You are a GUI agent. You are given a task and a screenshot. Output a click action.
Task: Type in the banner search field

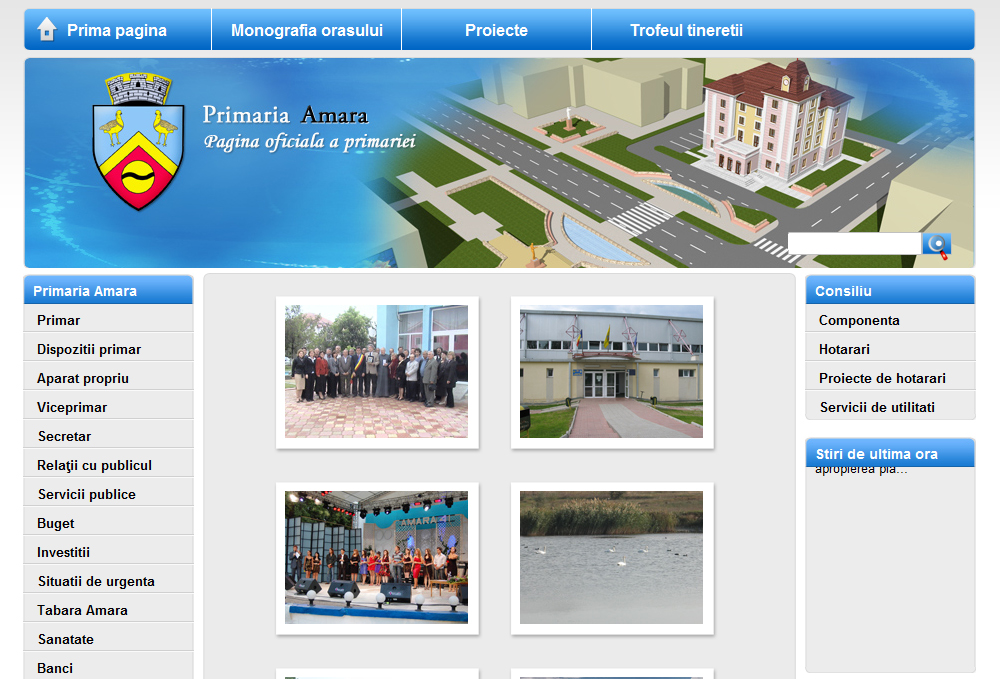click(x=853, y=244)
